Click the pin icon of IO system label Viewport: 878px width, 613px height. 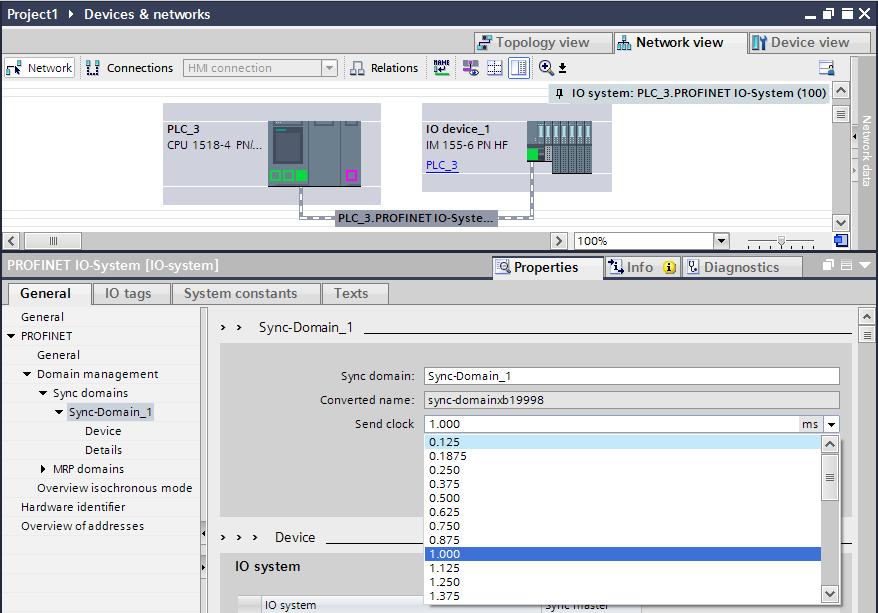point(559,93)
